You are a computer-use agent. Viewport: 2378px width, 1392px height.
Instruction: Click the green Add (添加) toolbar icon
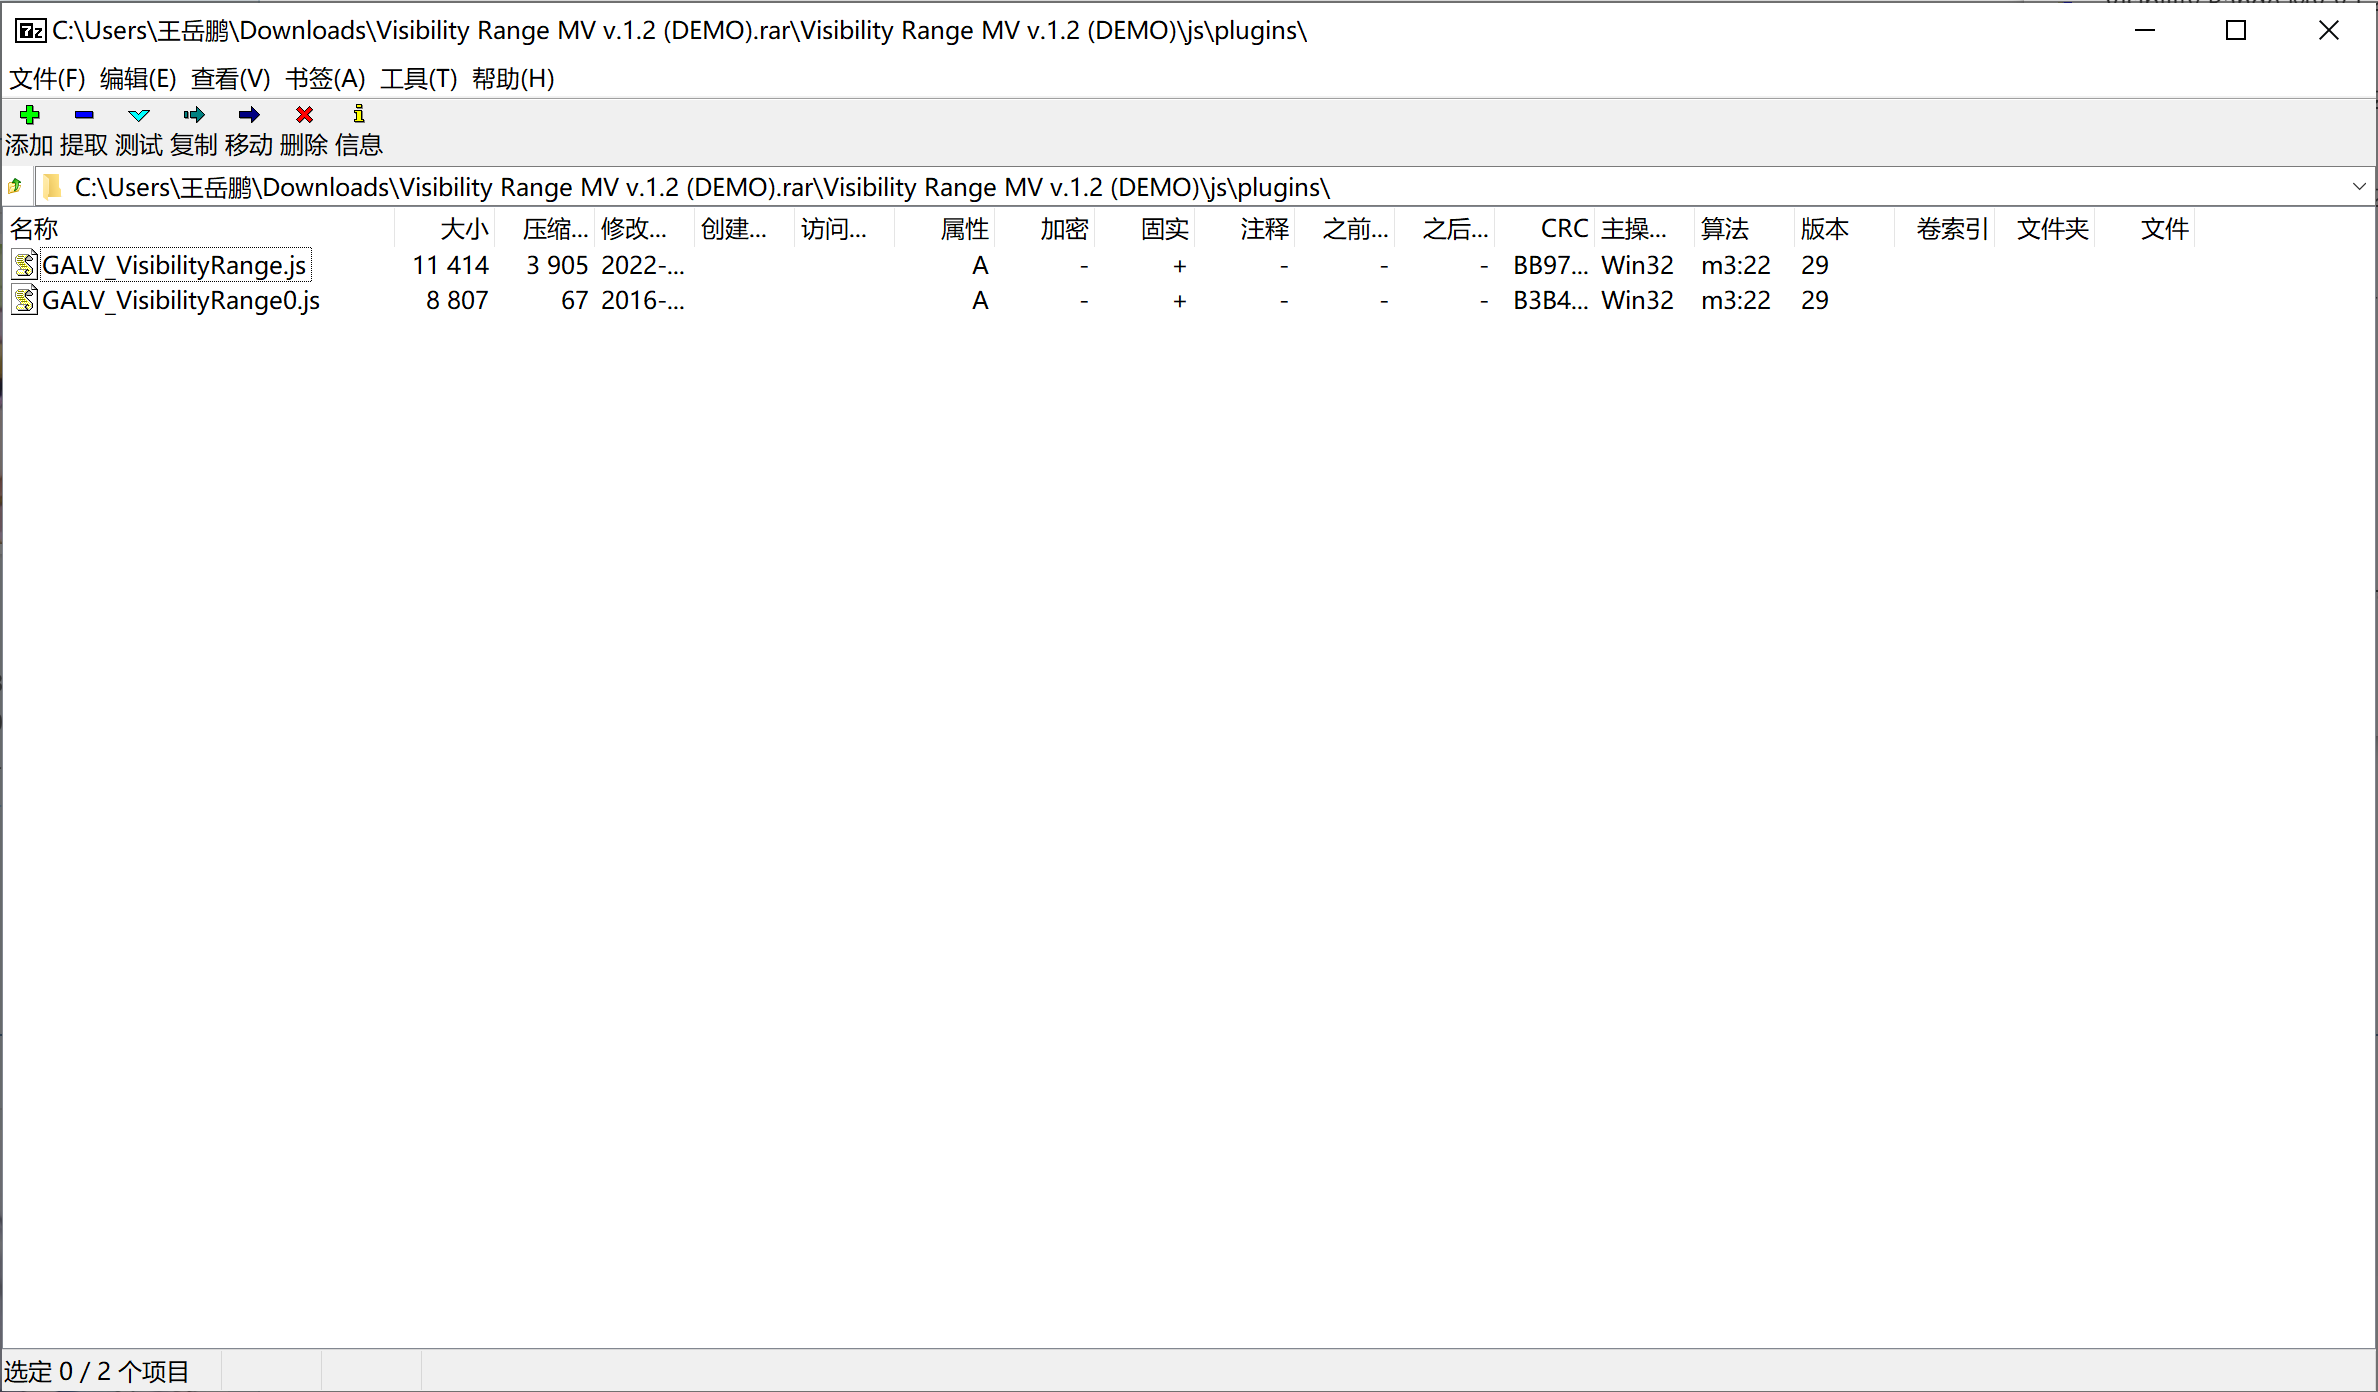click(x=29, y=114)
